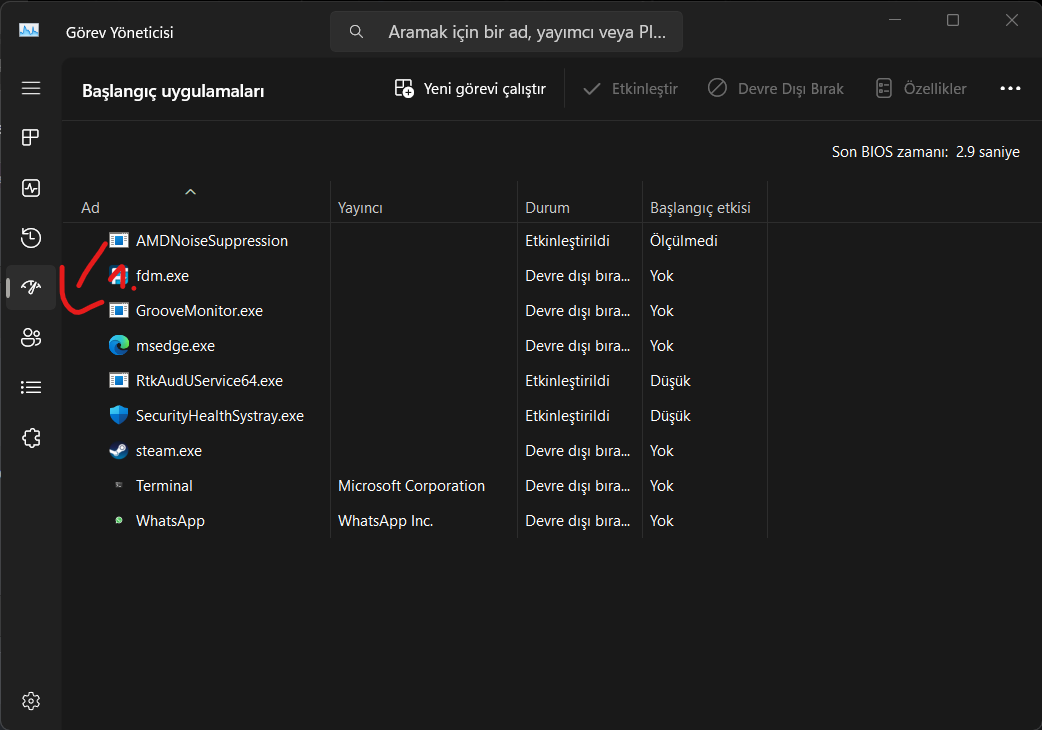This screenshot has width=1042, height=730.
Task: Select the steam.exe row
Action: point(169,451)
